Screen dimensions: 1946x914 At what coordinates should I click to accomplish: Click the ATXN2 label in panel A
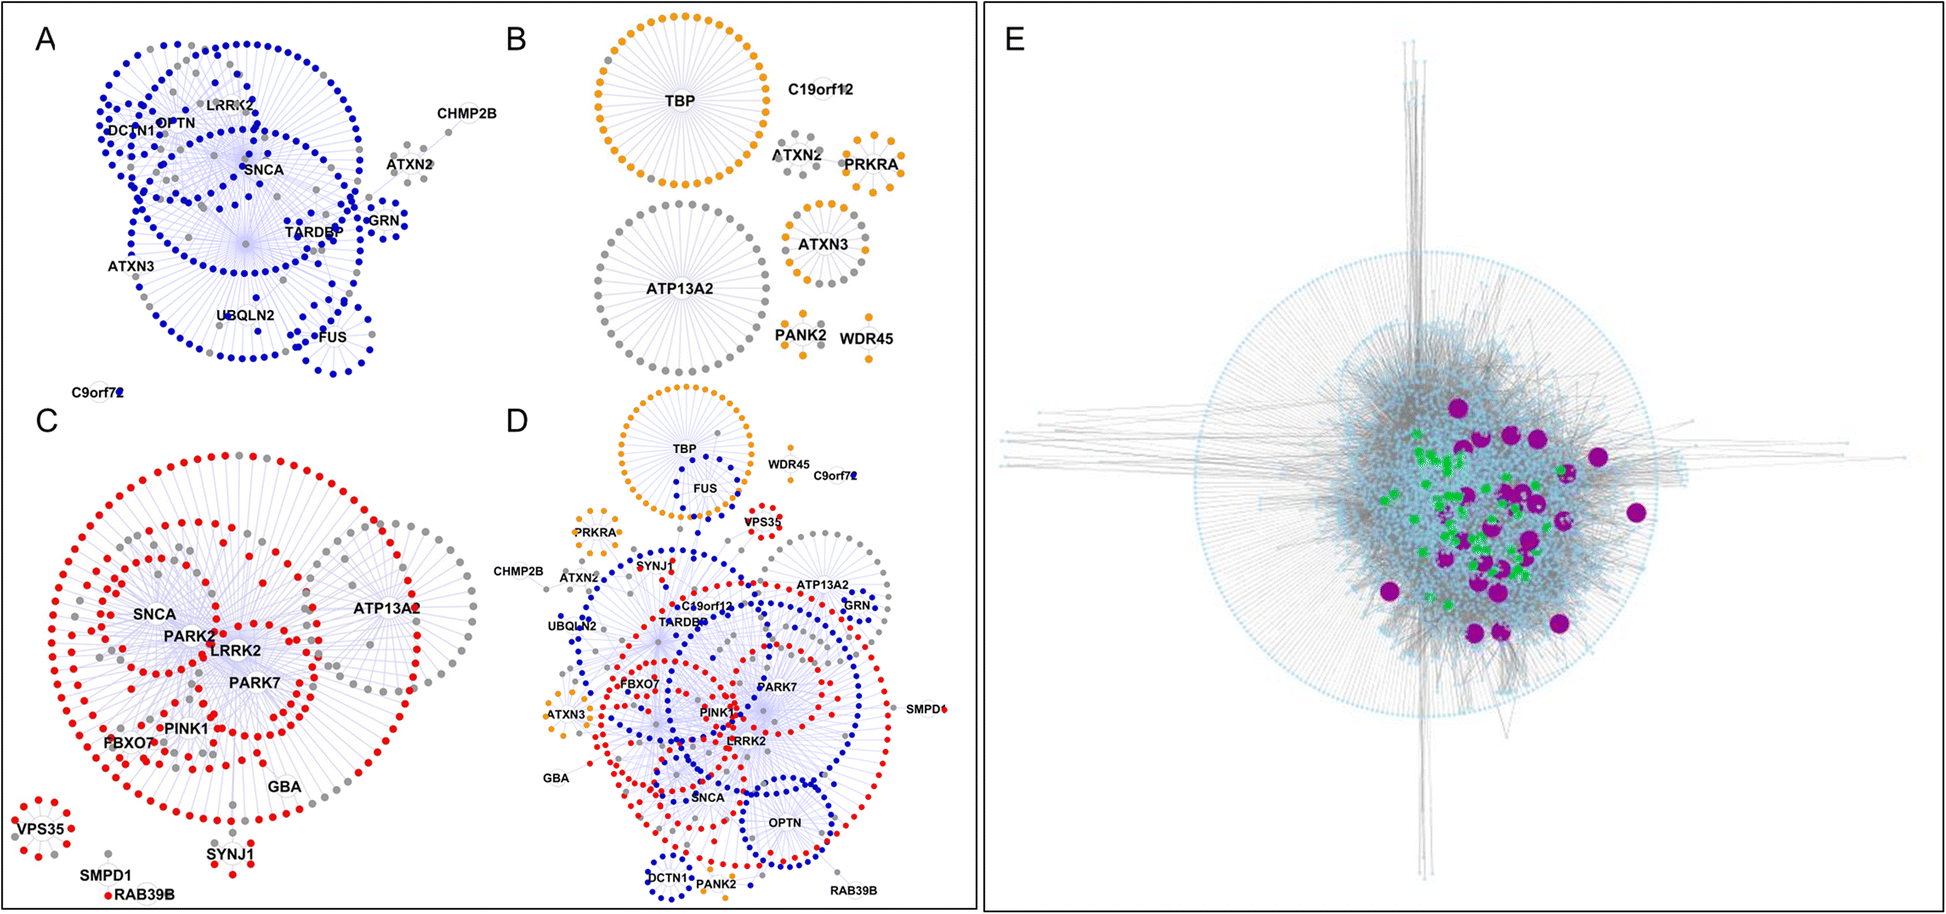[x=410, y=165]
